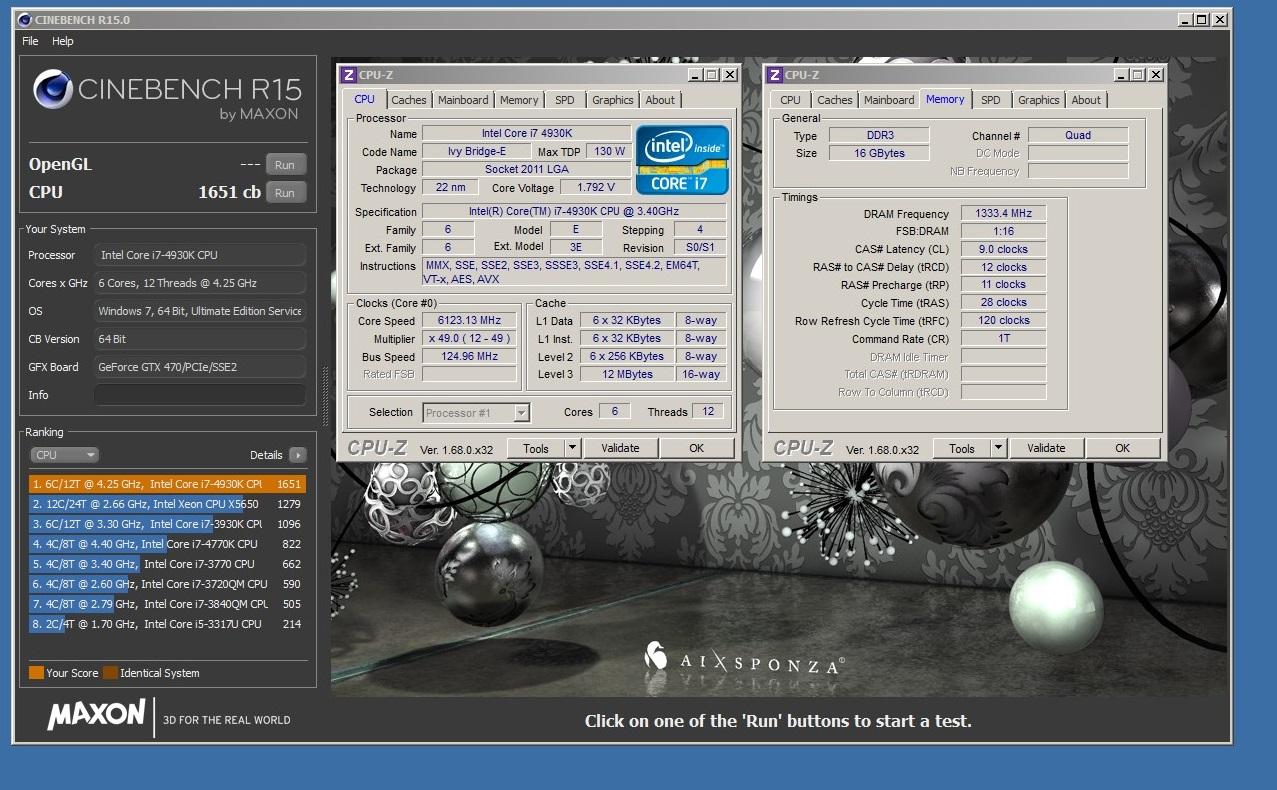Click the Cinebench title bar app icon
The height and width of the screenshot is (790, 1277).
24,19
